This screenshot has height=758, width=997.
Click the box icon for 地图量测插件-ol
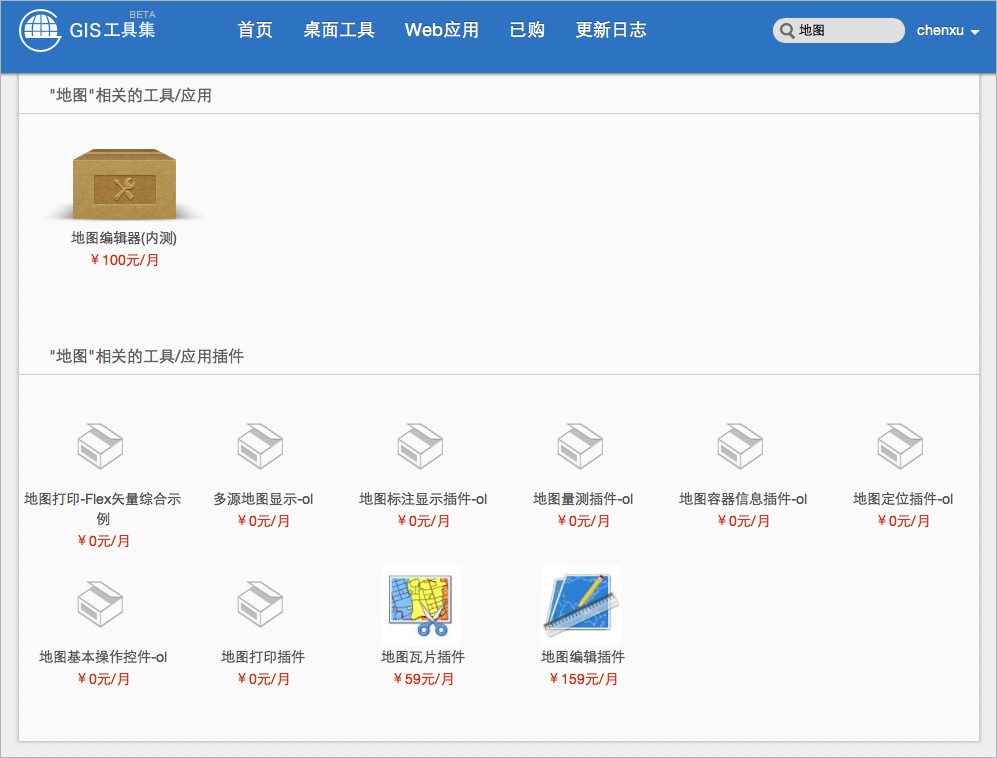click(x=580, y=446)
